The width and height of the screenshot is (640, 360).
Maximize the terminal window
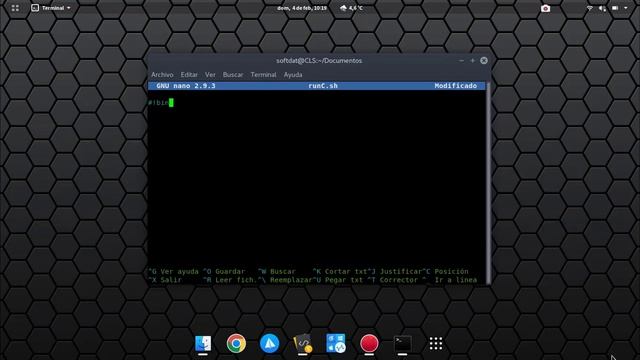(x=472, y=60)
